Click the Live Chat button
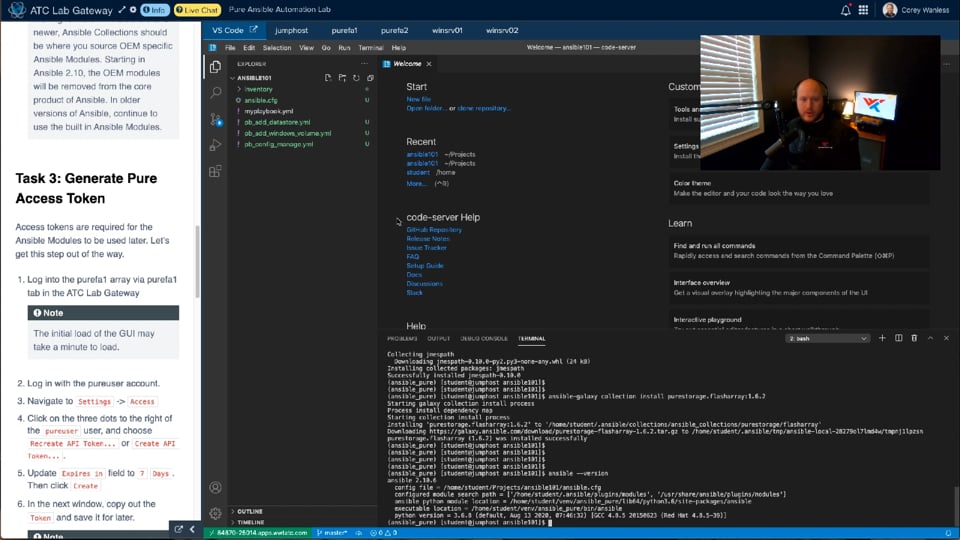Viewport: 960px width, 540px height. [197, 10]
